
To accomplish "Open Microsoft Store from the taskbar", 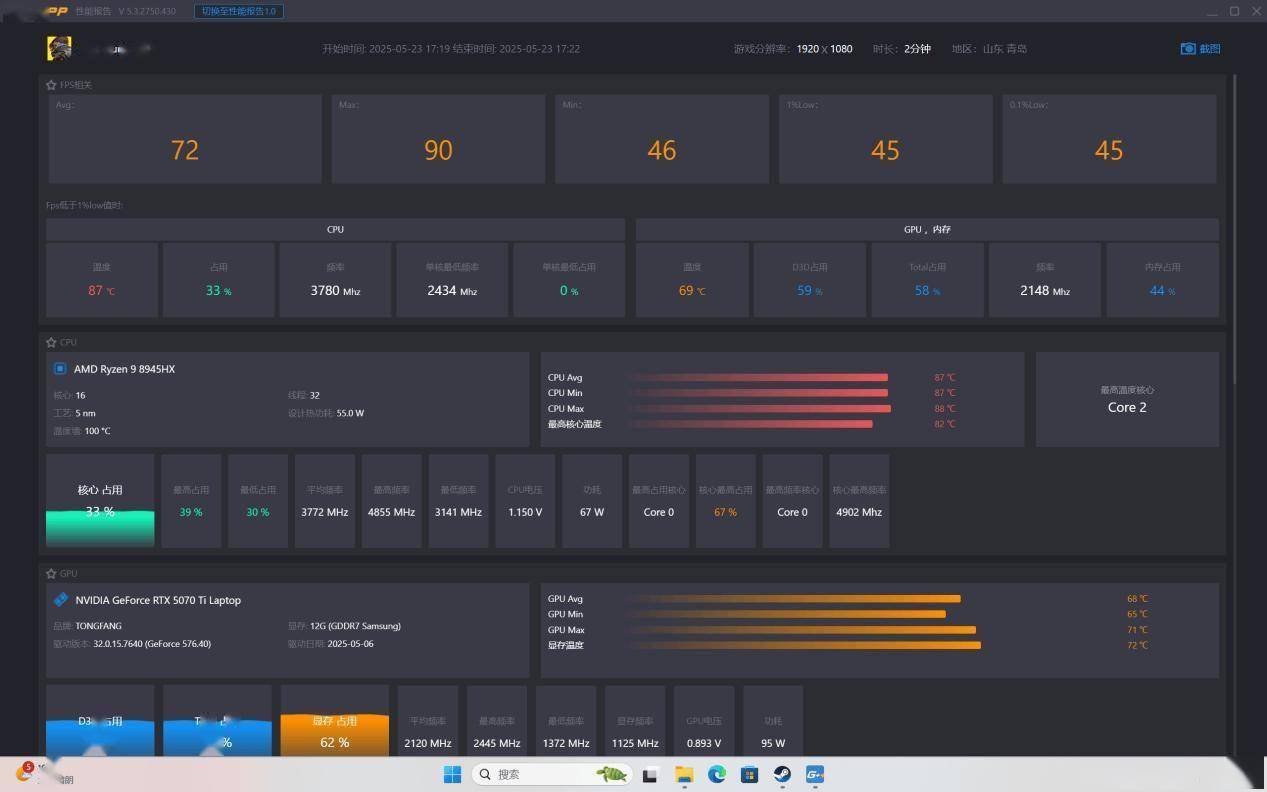I will coord(750,774).
